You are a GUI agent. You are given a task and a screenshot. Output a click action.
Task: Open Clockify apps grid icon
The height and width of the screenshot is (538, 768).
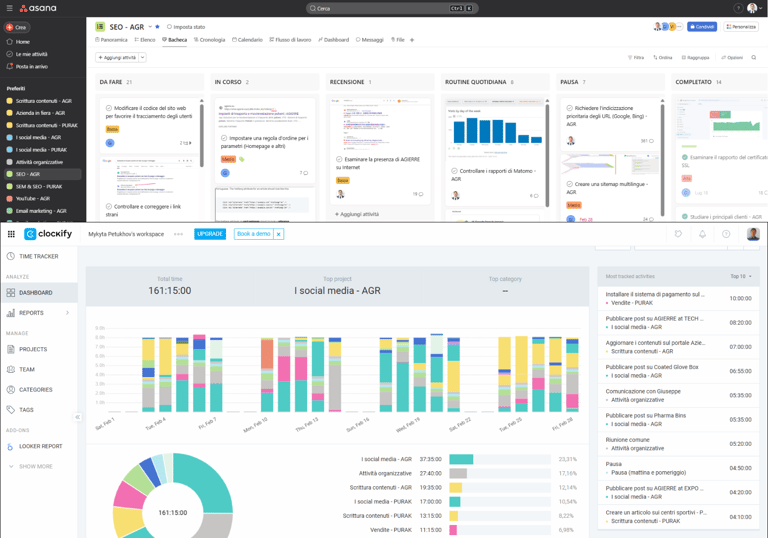[11, 234]
